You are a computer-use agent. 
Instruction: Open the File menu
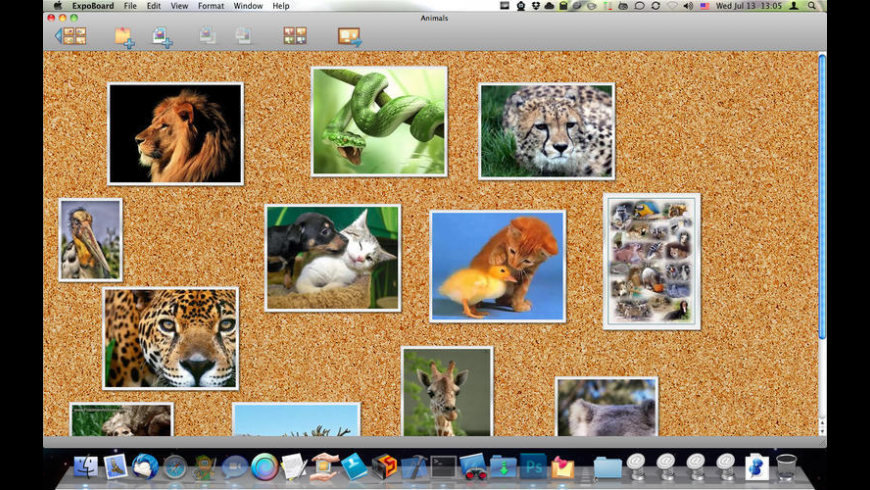130,6
